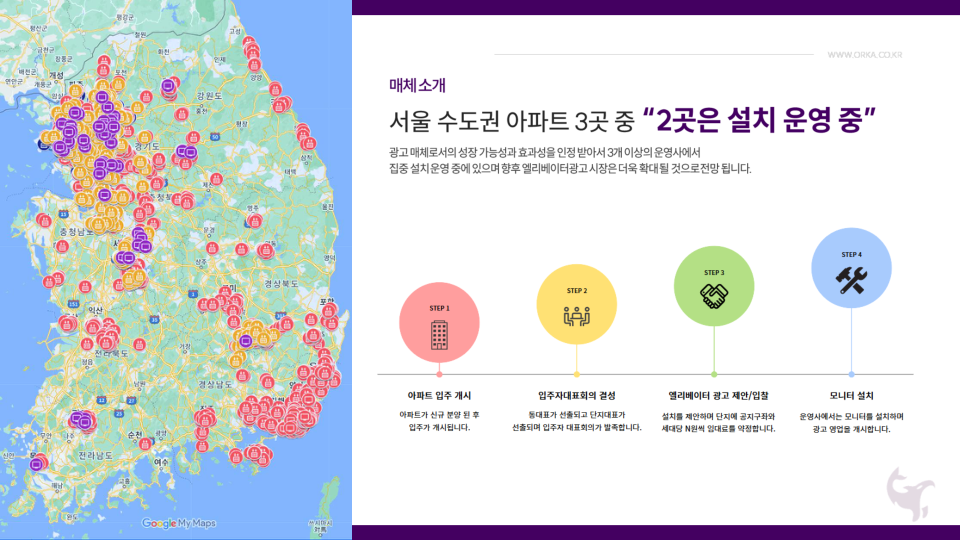Click the 여수 city label on map
The image size is (960, 540).
click(x=161, y=462)
